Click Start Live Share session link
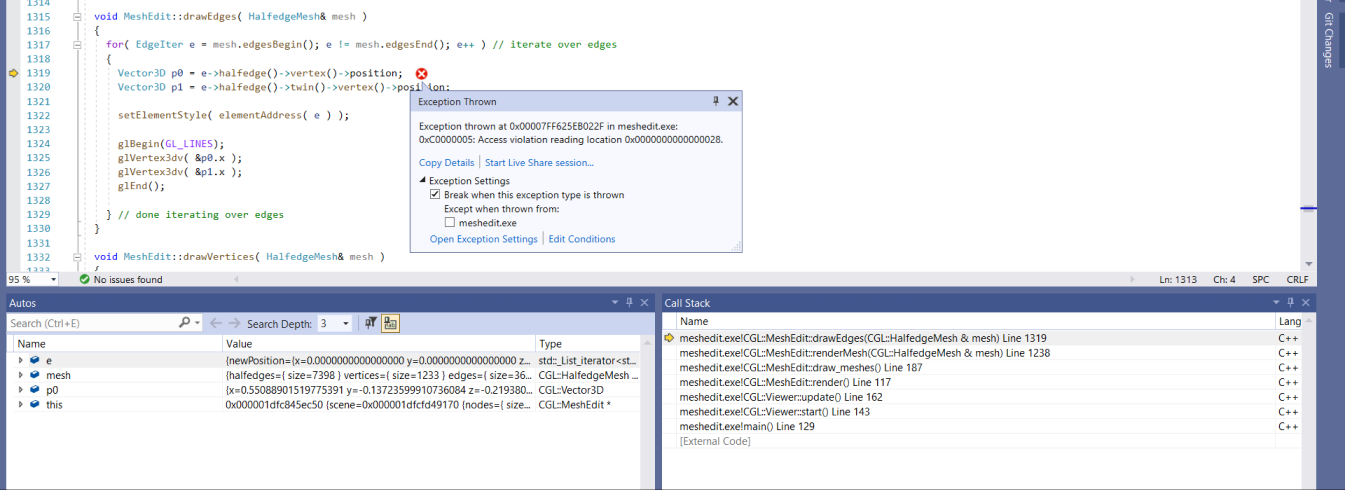Screen dimensions: 1345x490 pos(539,163)
